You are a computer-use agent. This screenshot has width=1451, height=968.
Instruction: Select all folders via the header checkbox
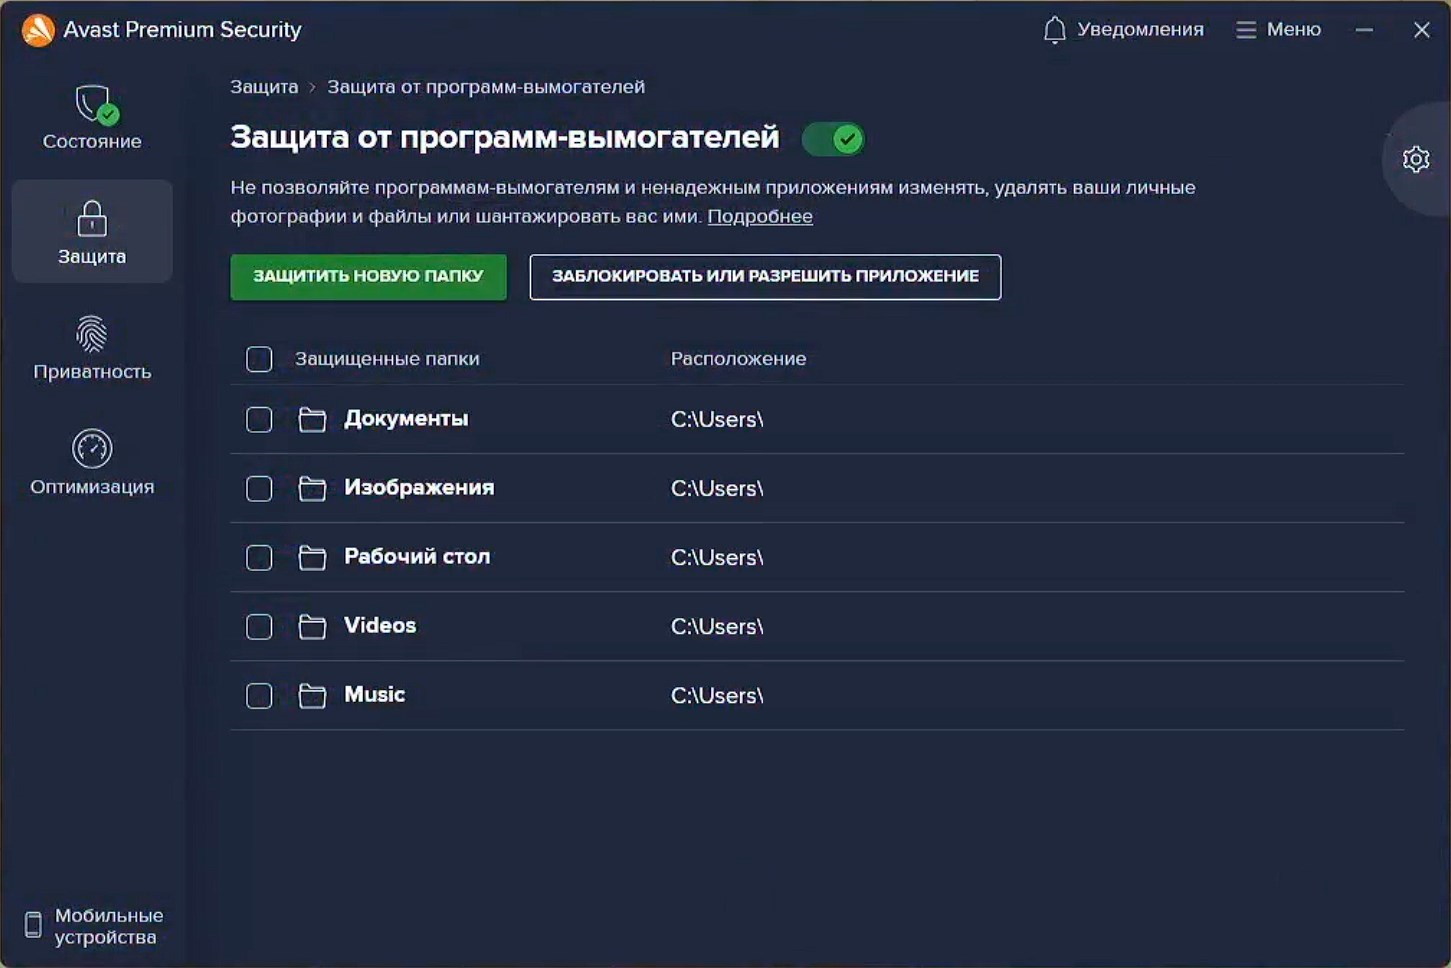[259, 358]
